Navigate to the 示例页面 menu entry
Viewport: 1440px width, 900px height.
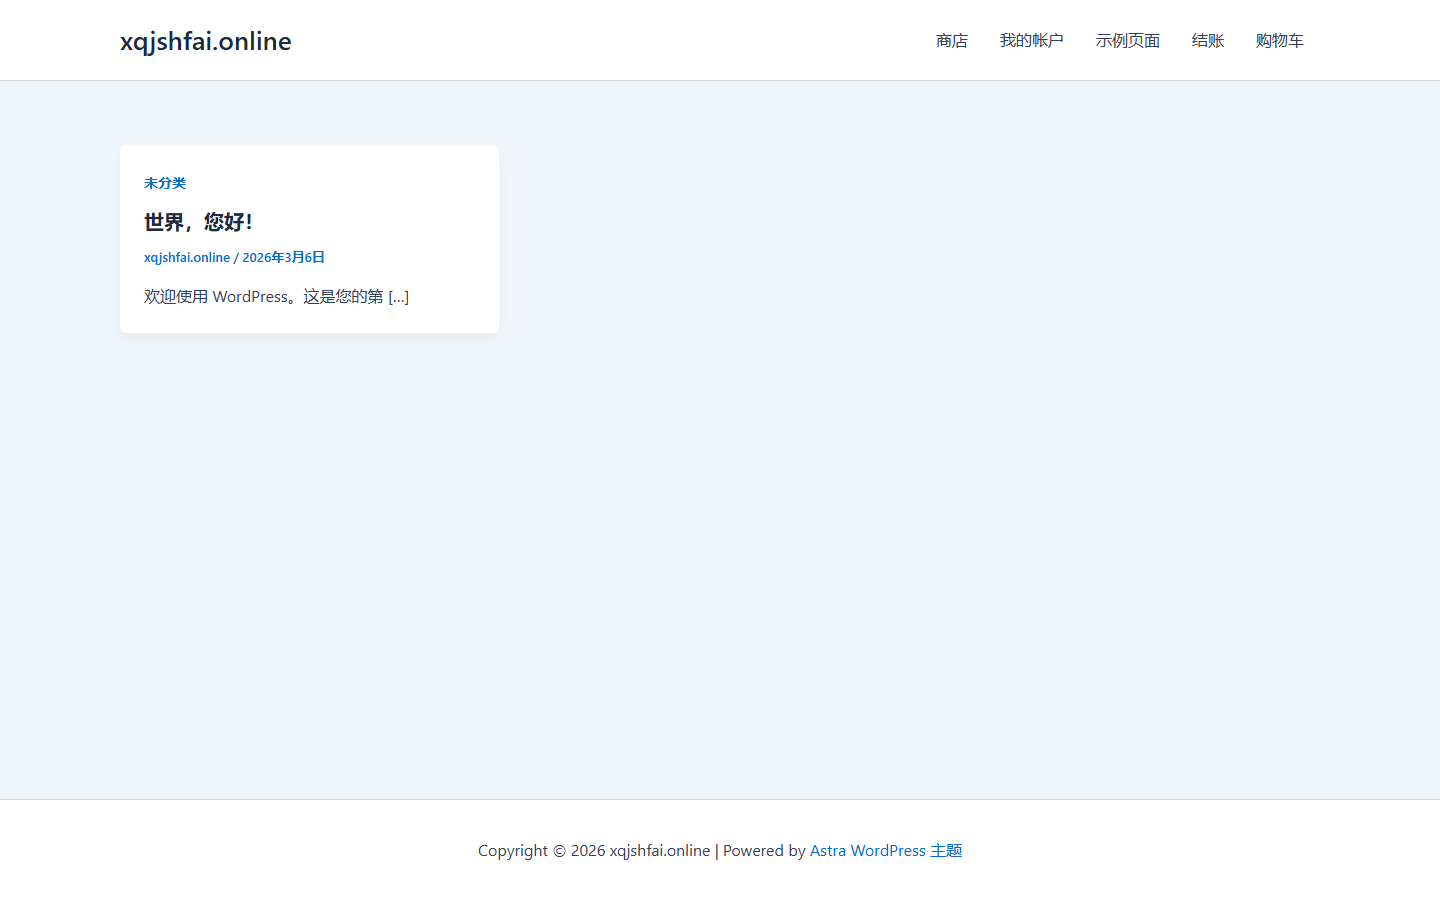1127,41
